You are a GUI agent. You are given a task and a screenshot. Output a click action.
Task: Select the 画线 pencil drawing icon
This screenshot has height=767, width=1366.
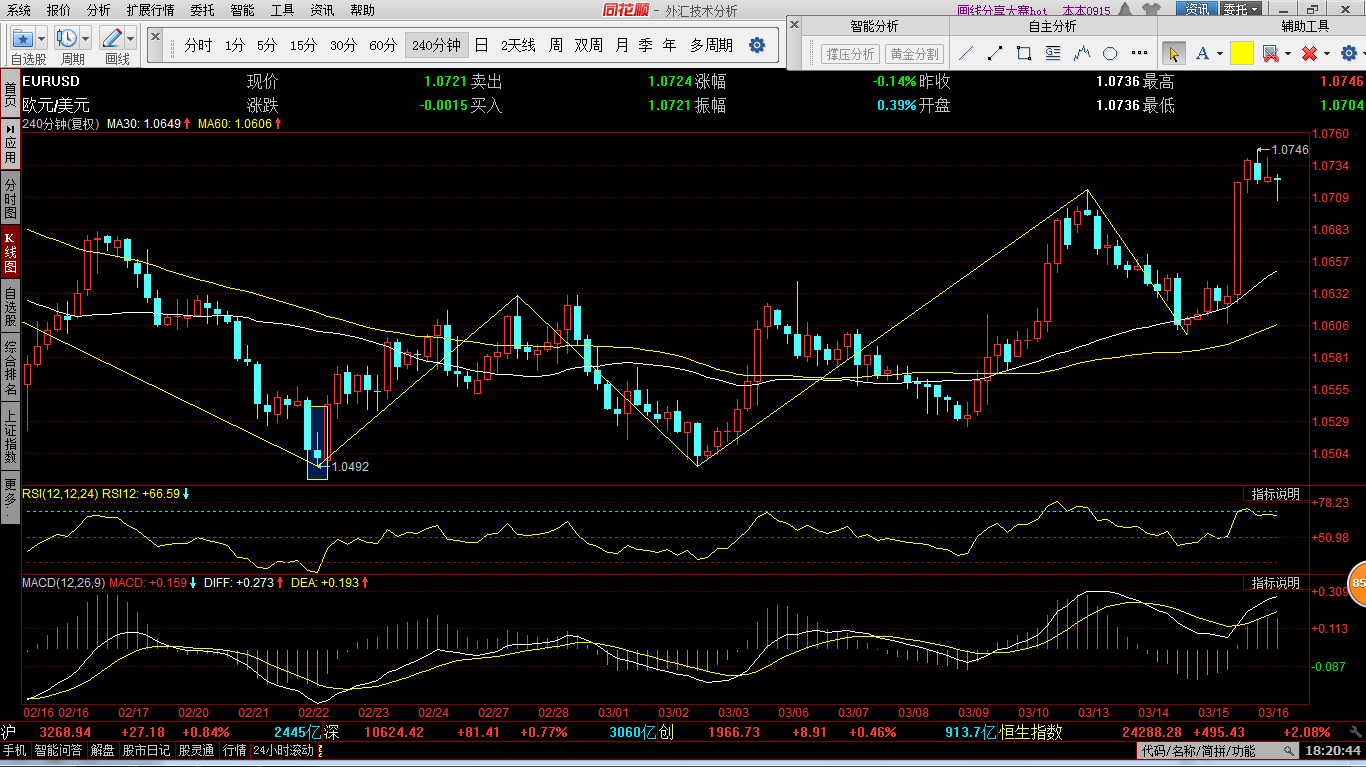pyautogui.click(x=111, y=39)
